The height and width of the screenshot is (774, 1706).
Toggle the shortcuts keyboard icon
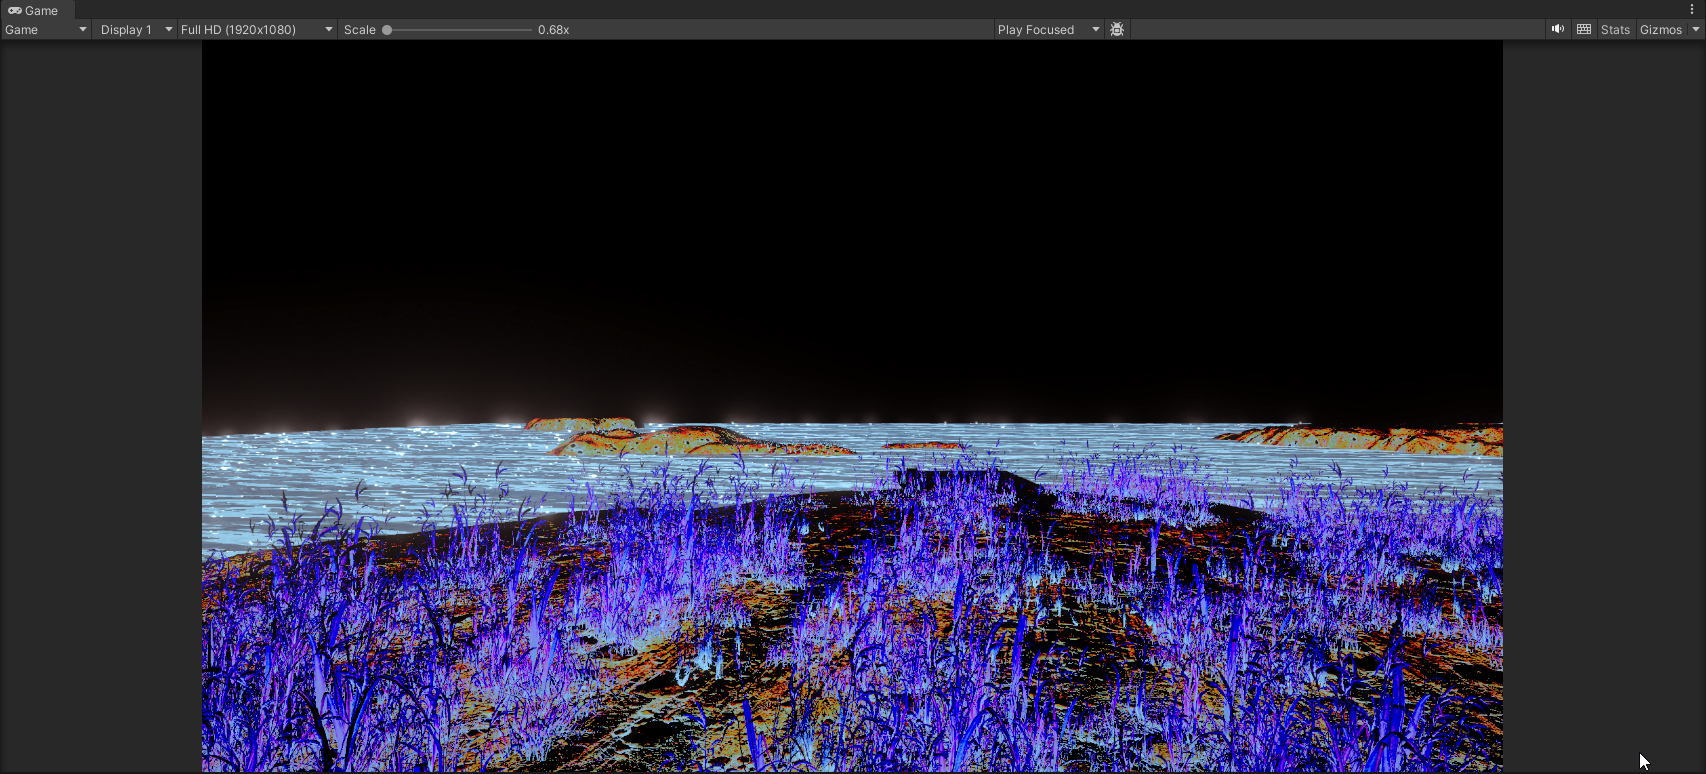click(x=1584, y=30)
